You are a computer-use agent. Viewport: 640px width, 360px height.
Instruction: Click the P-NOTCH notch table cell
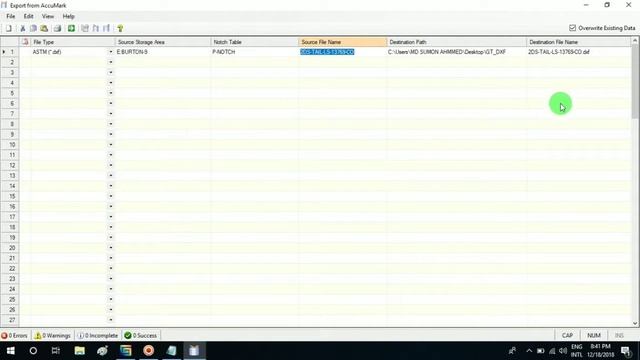(254, 52)
